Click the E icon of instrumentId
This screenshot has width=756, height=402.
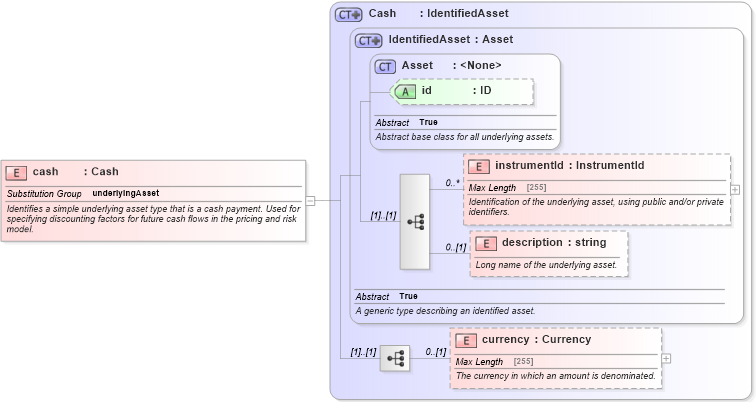coord(479,166)
